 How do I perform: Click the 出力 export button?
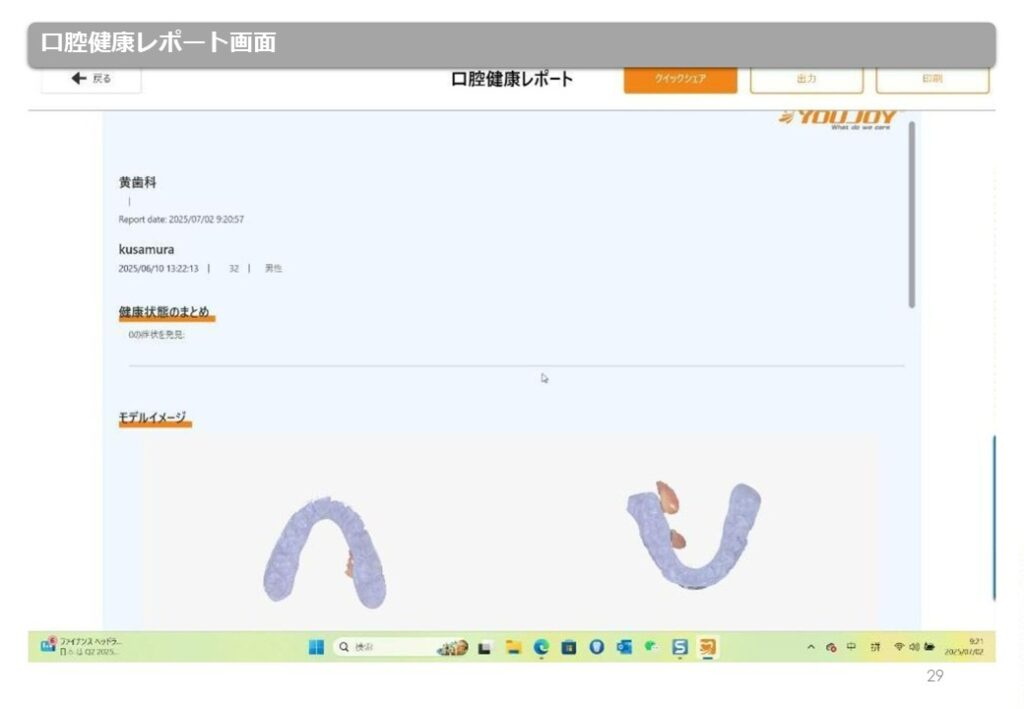tap(806, 79)
